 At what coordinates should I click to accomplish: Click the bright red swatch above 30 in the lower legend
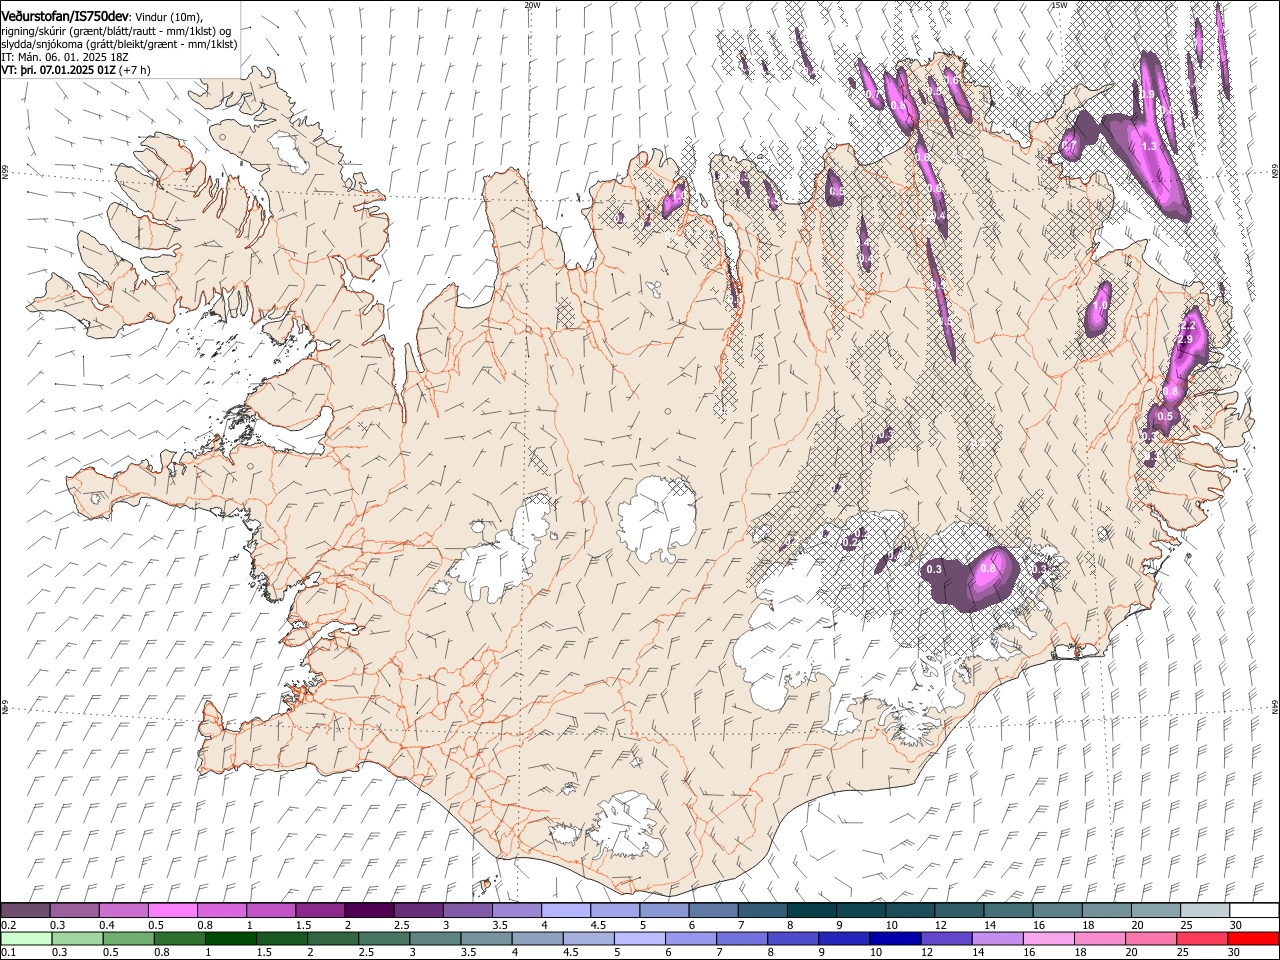(x=1253, y=938)
